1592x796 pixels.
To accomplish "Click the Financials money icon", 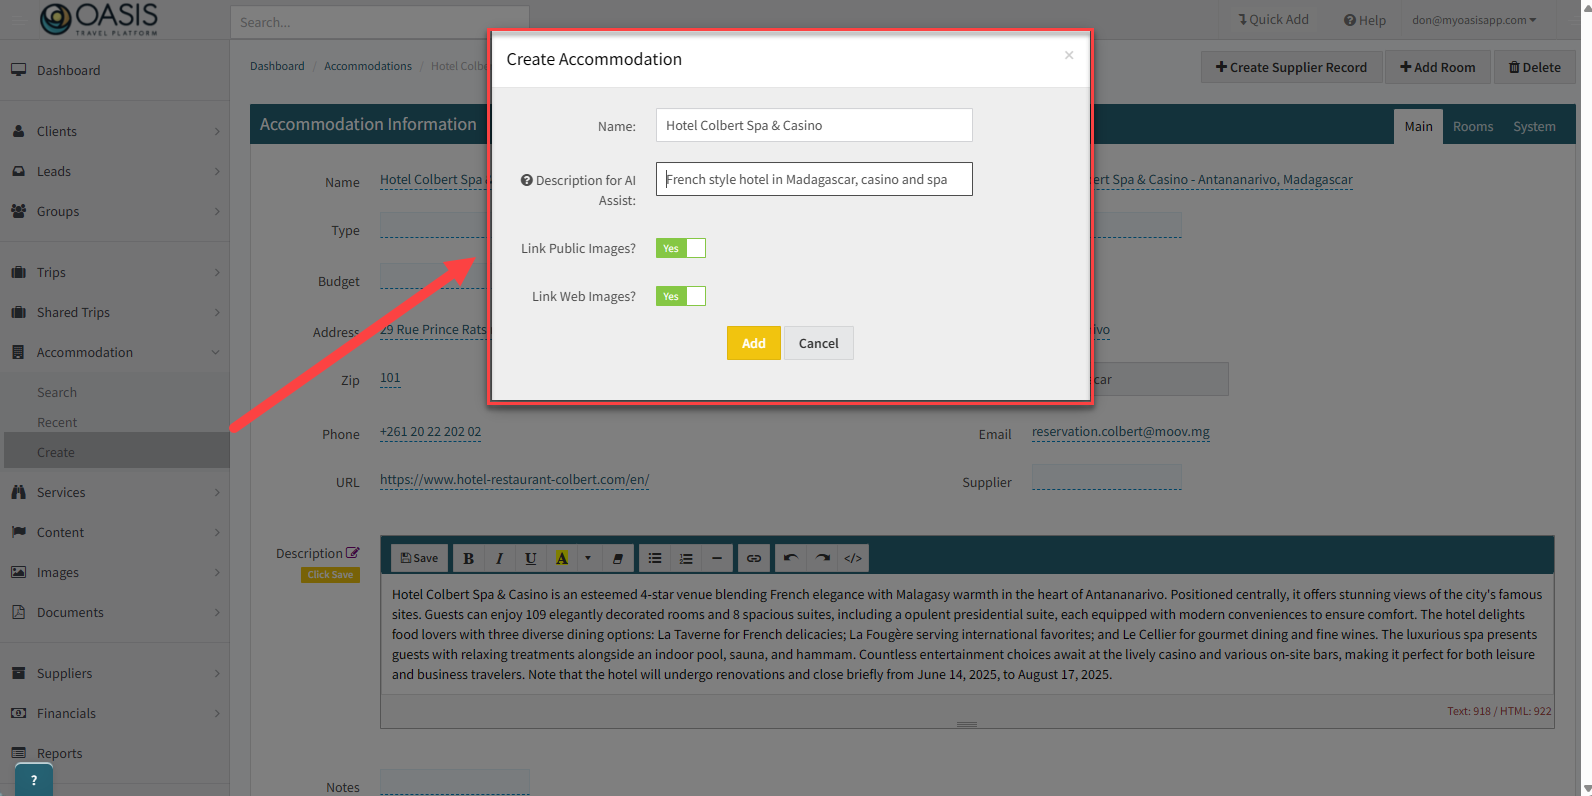I will (x=18, y=713).
